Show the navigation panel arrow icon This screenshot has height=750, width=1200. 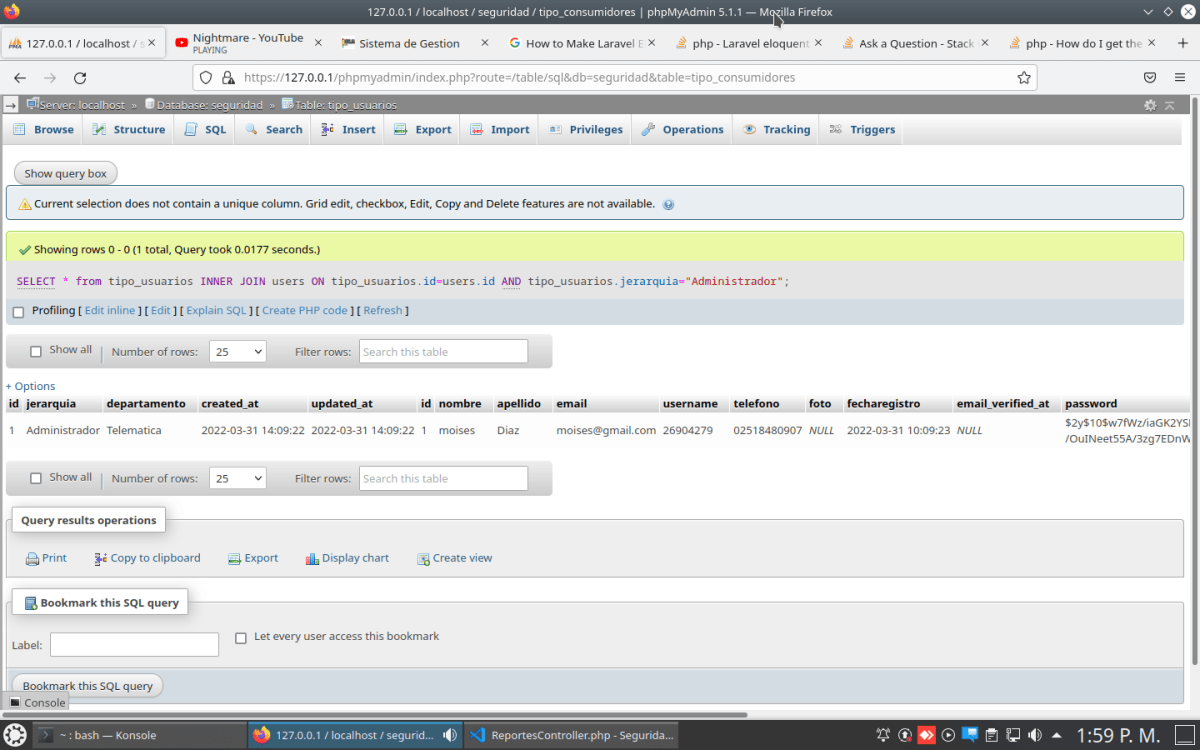coord(11,104)
